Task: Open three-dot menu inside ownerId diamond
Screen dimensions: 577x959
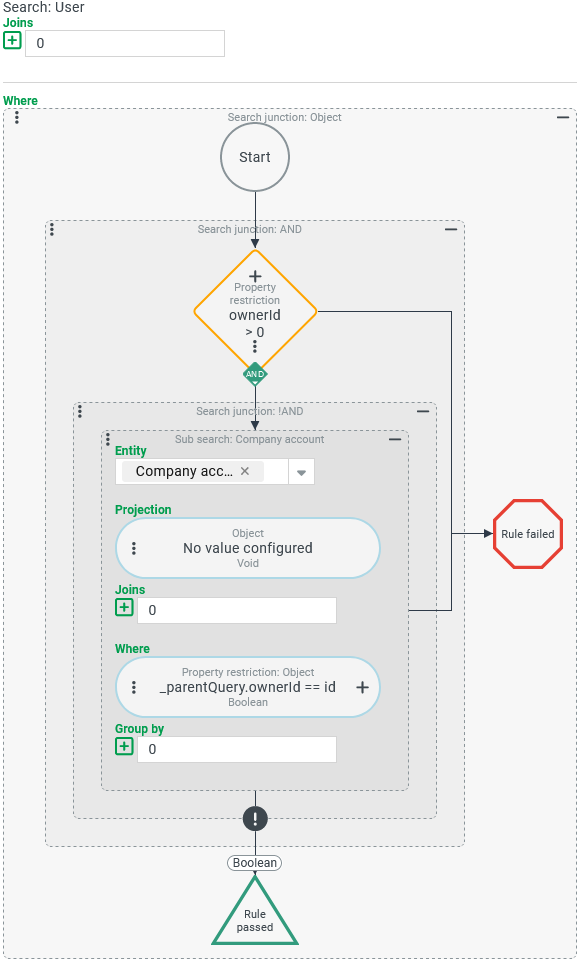Action: (255, 347)
